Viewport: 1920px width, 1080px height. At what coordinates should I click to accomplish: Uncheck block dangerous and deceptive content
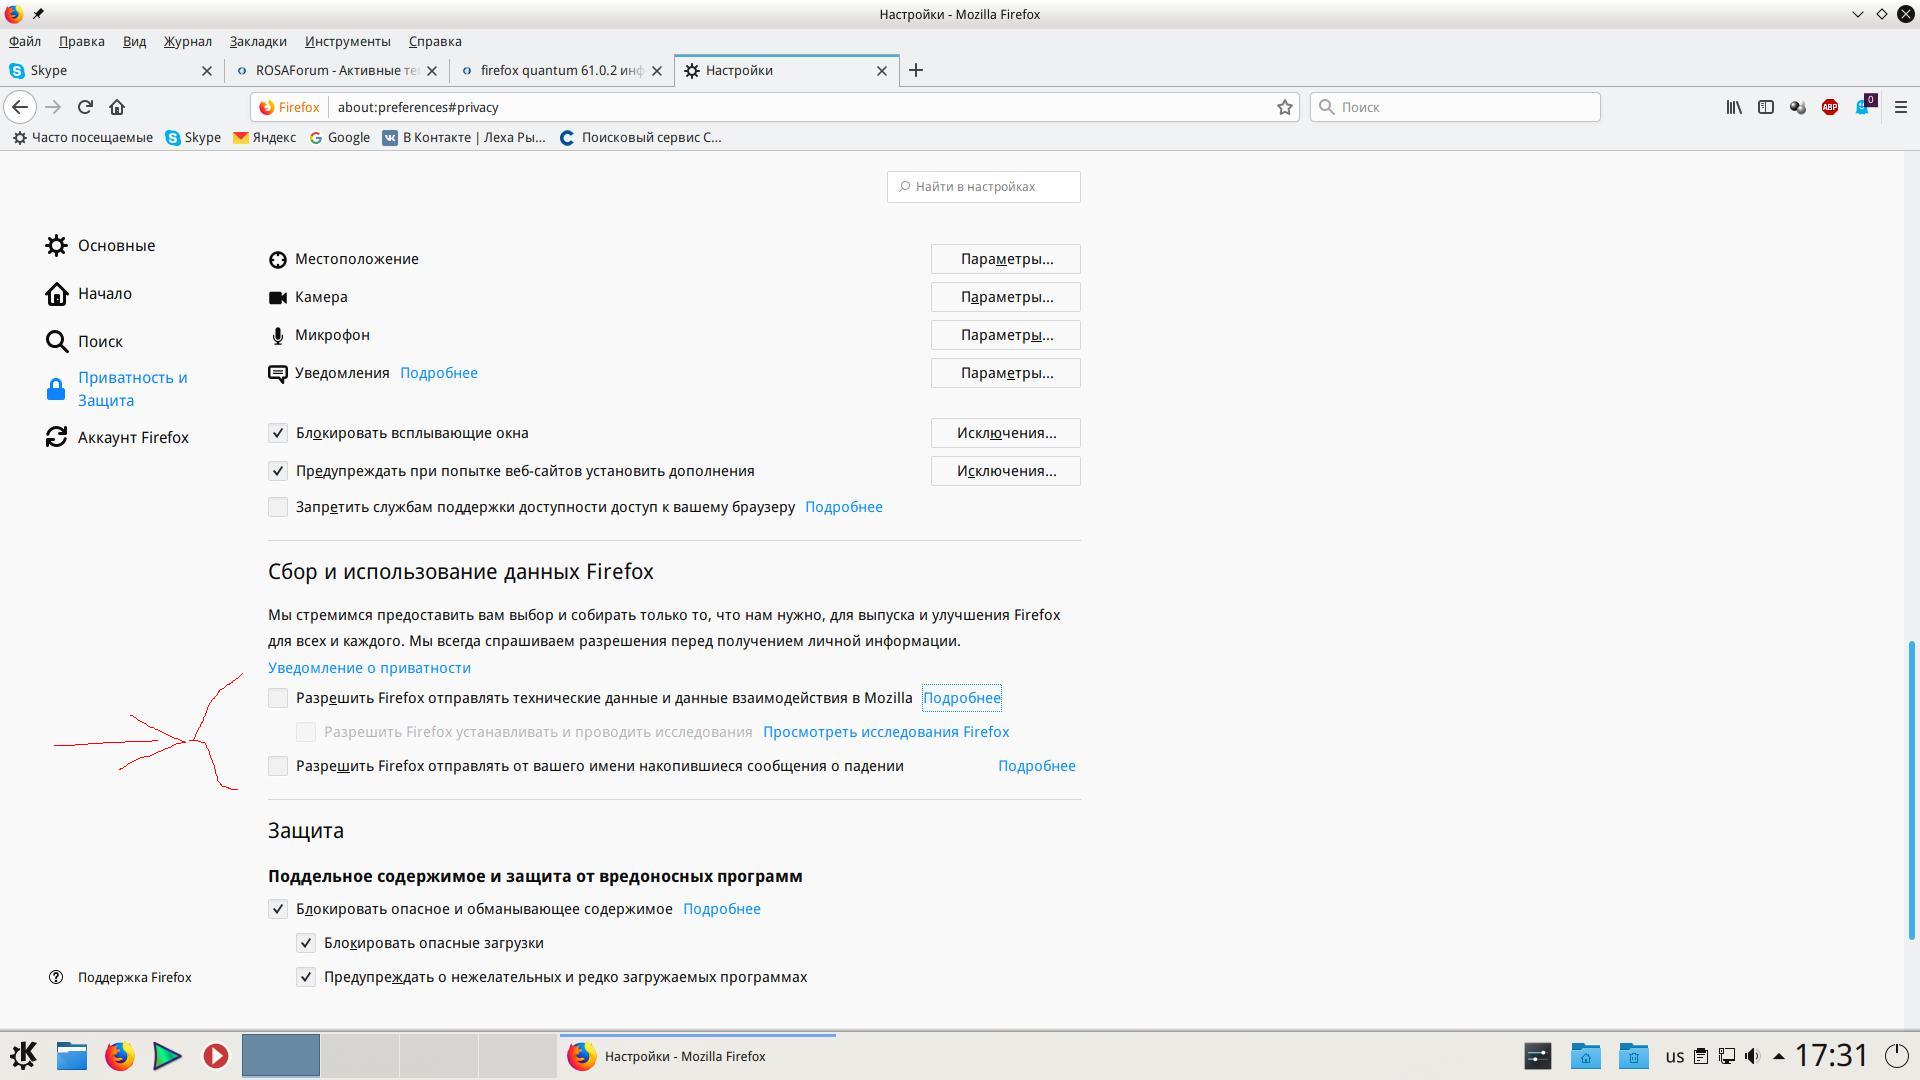(x=278, y=909)
